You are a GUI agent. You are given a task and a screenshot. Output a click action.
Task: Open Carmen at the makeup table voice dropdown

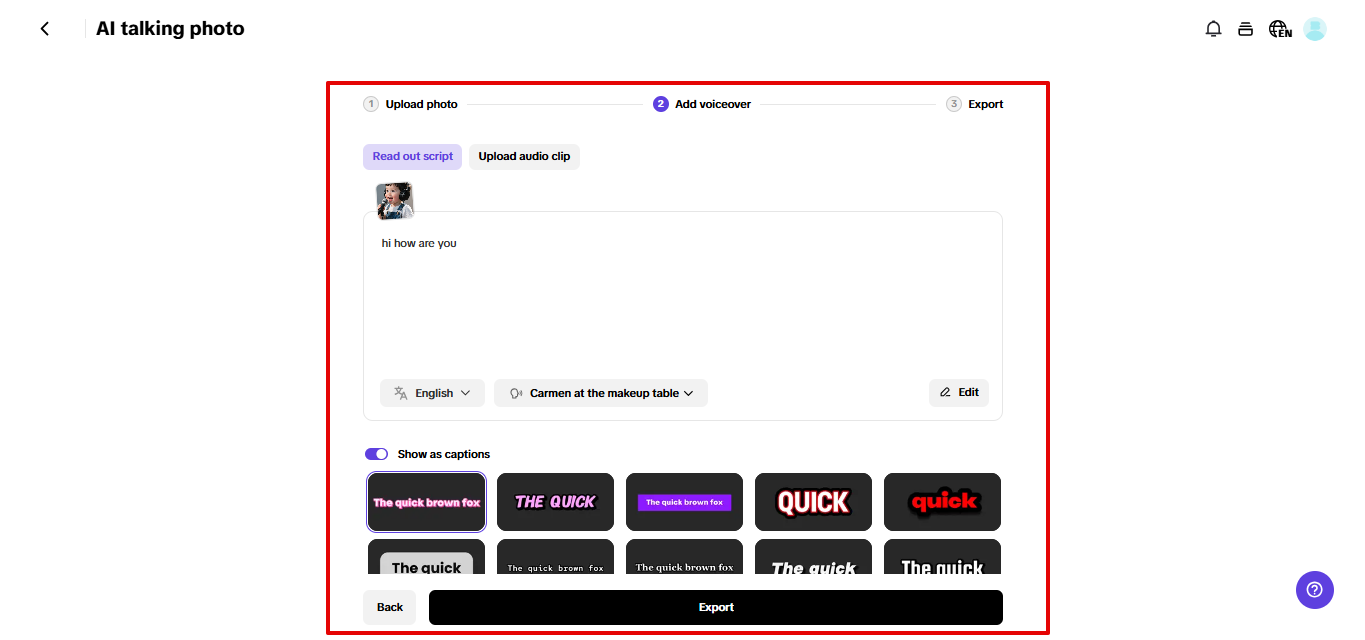pos(601,393)
